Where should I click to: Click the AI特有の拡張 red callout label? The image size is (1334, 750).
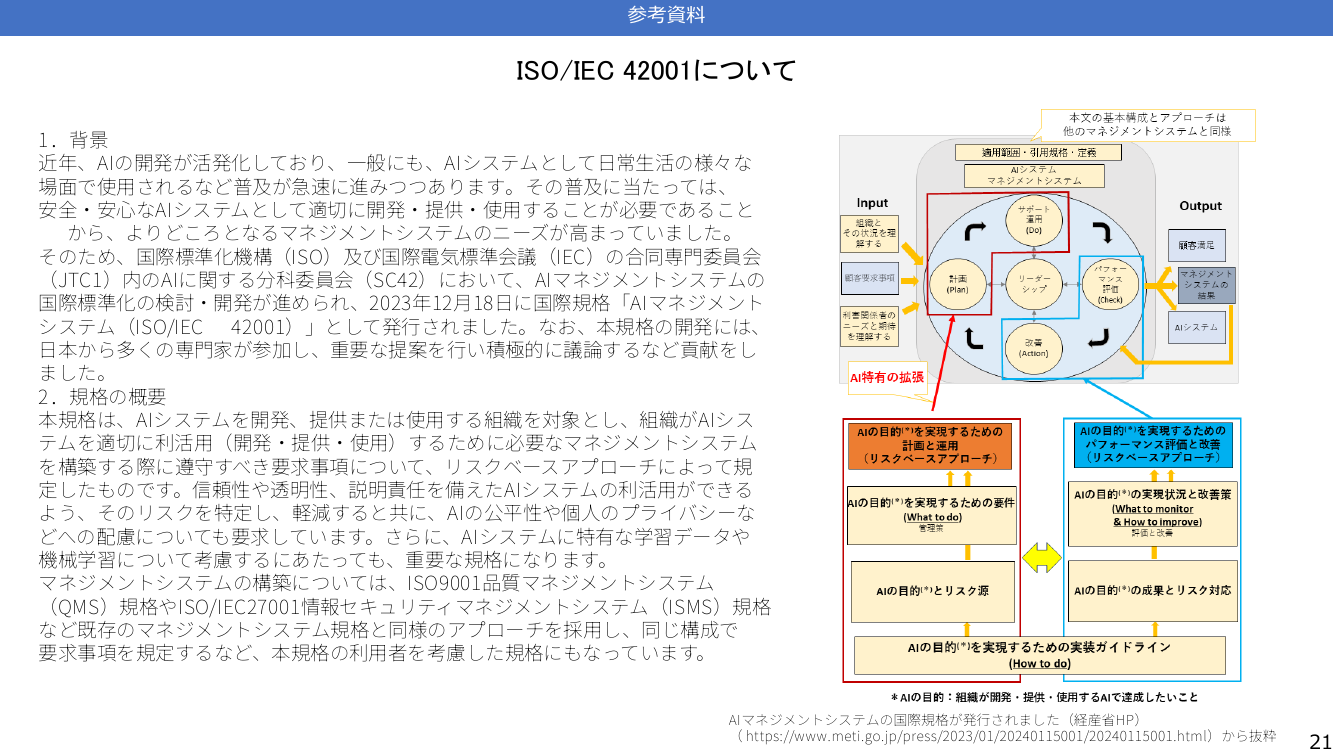pos(887,378)
